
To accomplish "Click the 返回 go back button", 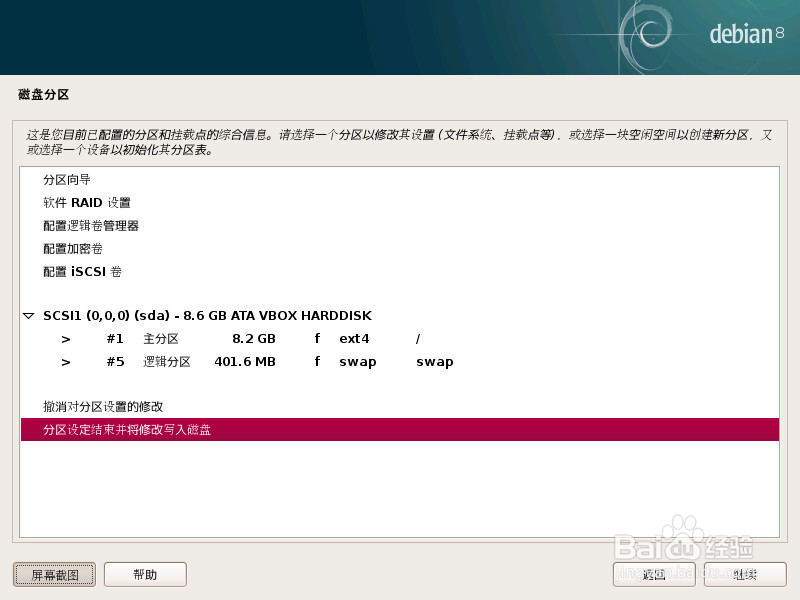I will tap(653, 574).
